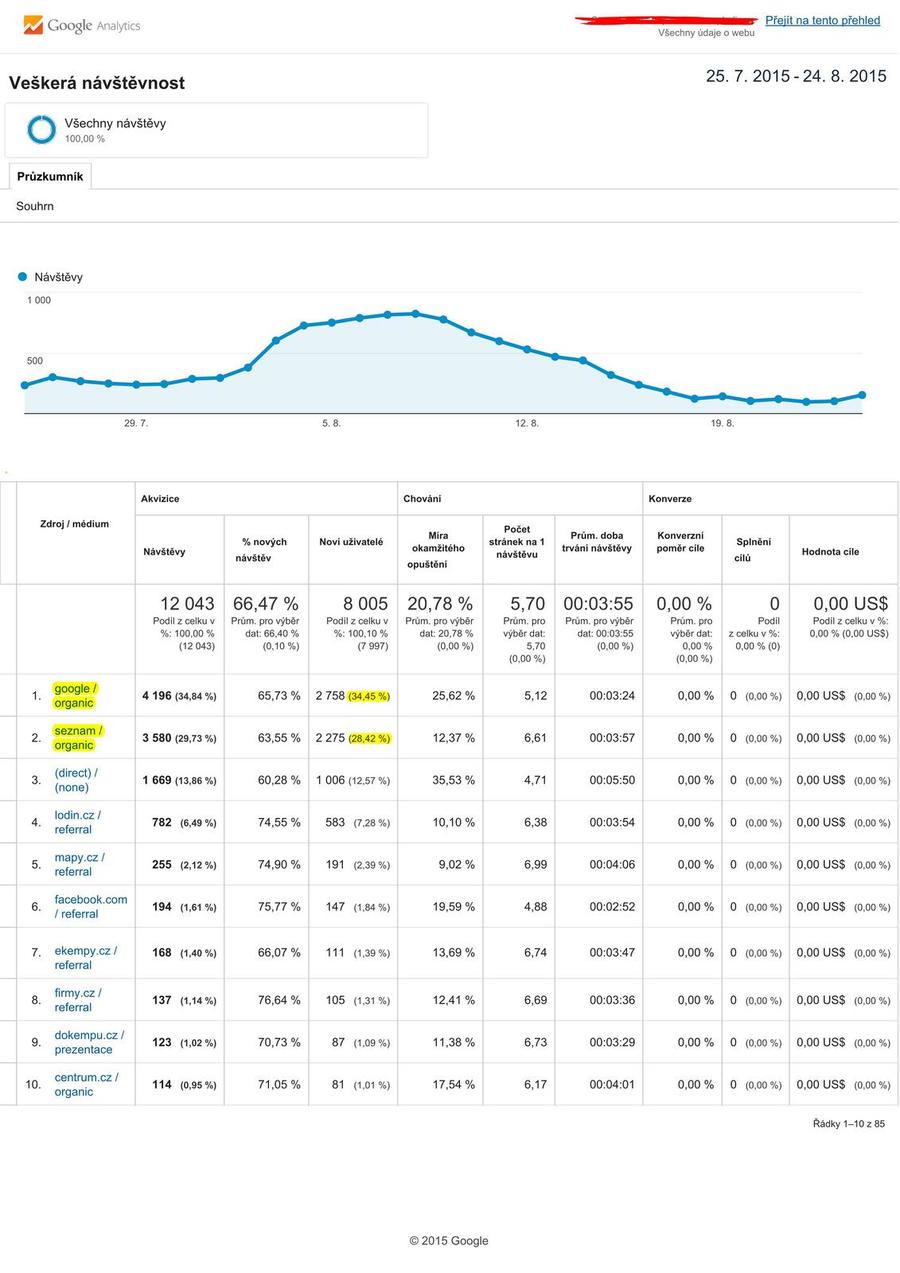The height and width of the screenshot is (1273, 900).
Task: Click the date range 25. 7. 2015 - 24. 8. 2015
Action: point(796,76)
